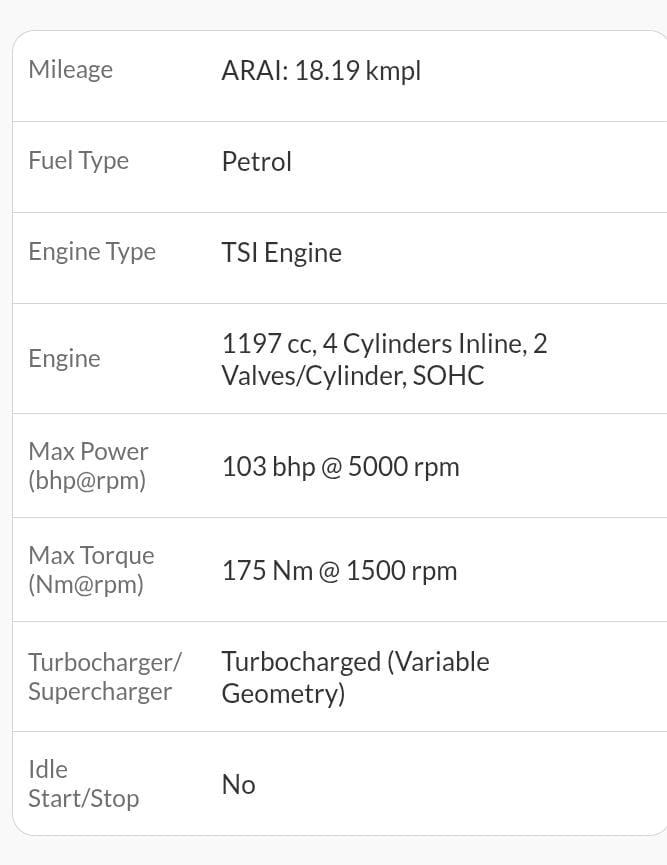Click the Fuel Type label
667x865 pixels.
(x=78, y=161)
